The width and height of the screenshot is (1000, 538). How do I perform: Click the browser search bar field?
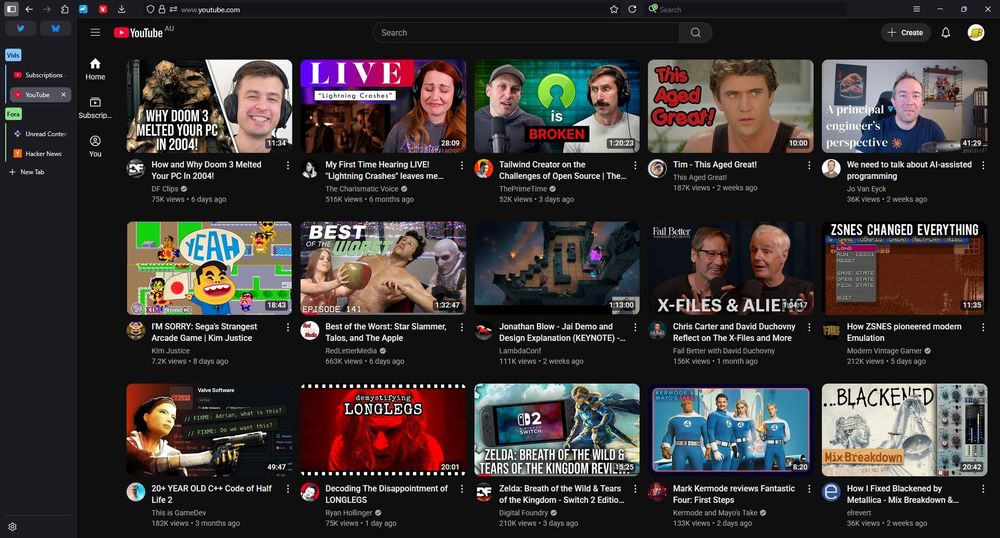(x=746, y=10)
